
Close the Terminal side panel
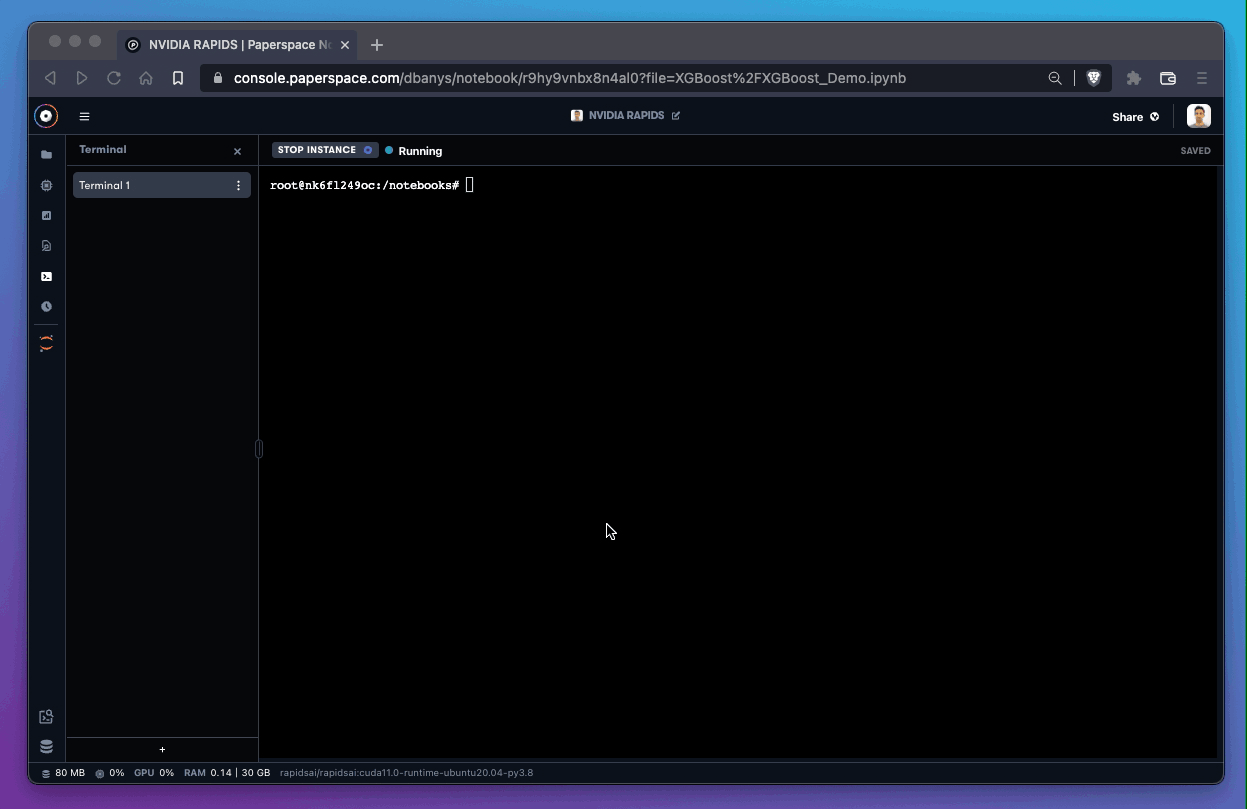[237, 152]
